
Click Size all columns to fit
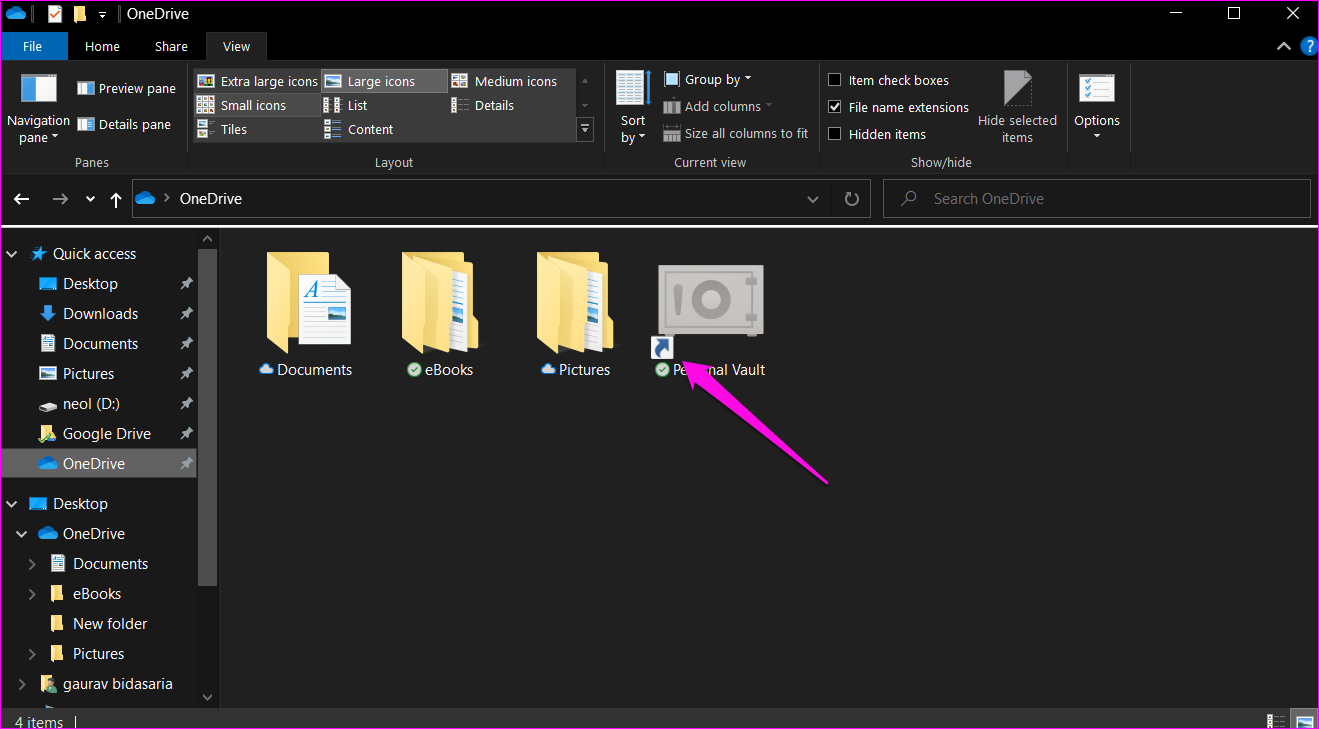735,133
